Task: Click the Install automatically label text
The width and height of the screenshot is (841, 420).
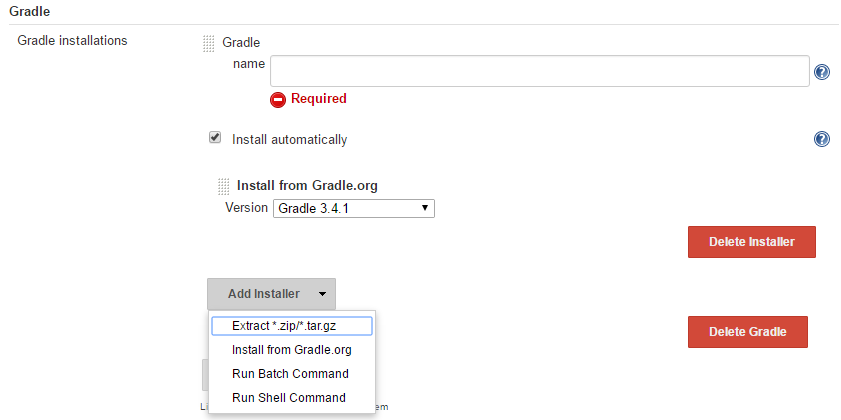Action: 289,140
